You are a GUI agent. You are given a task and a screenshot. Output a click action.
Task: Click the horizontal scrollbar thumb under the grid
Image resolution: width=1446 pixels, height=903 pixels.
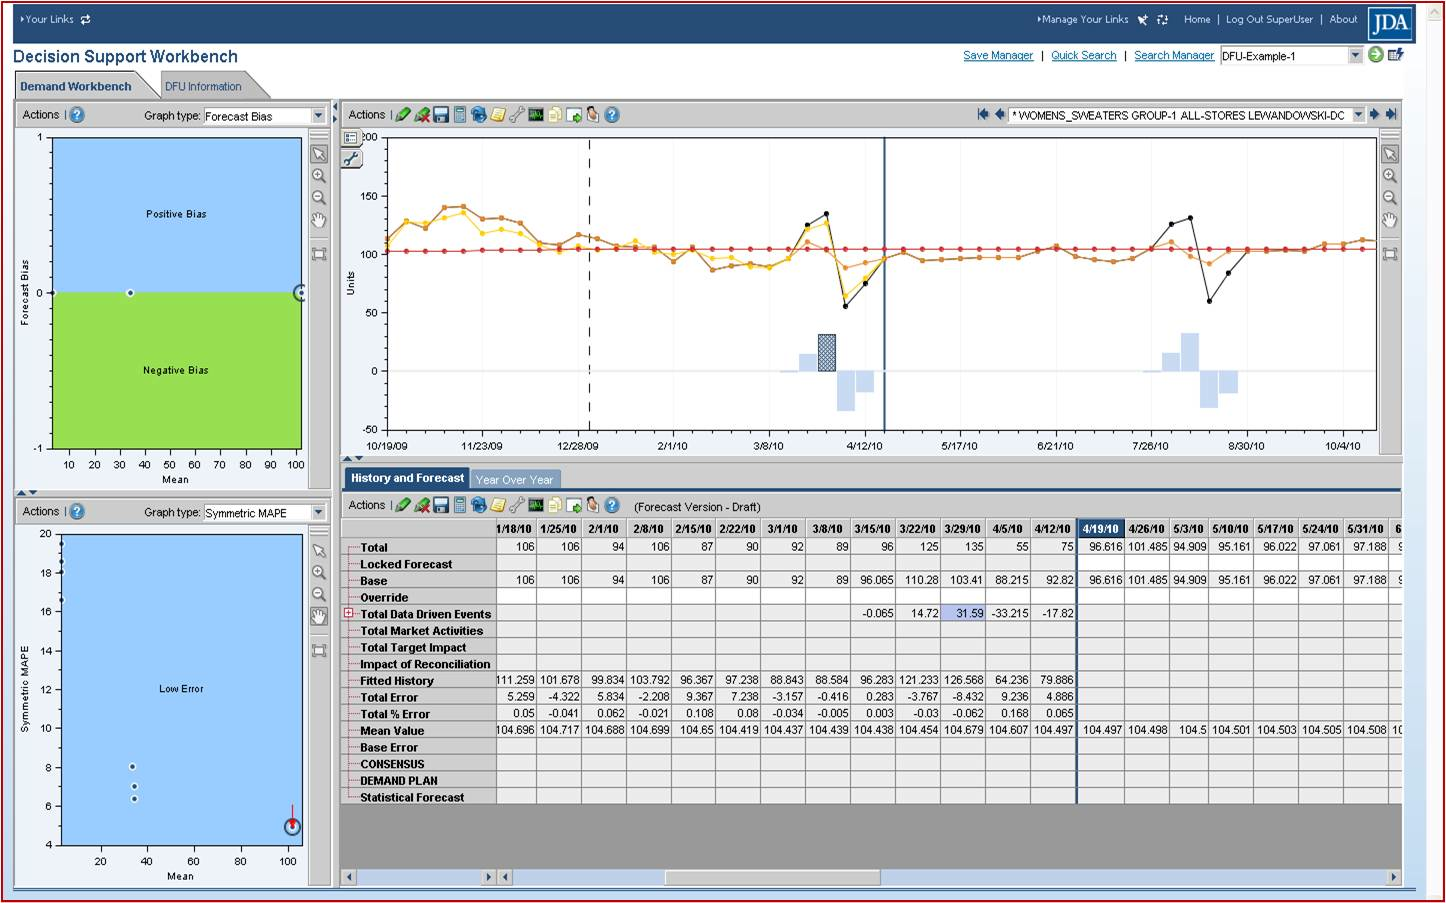point(772,877)
